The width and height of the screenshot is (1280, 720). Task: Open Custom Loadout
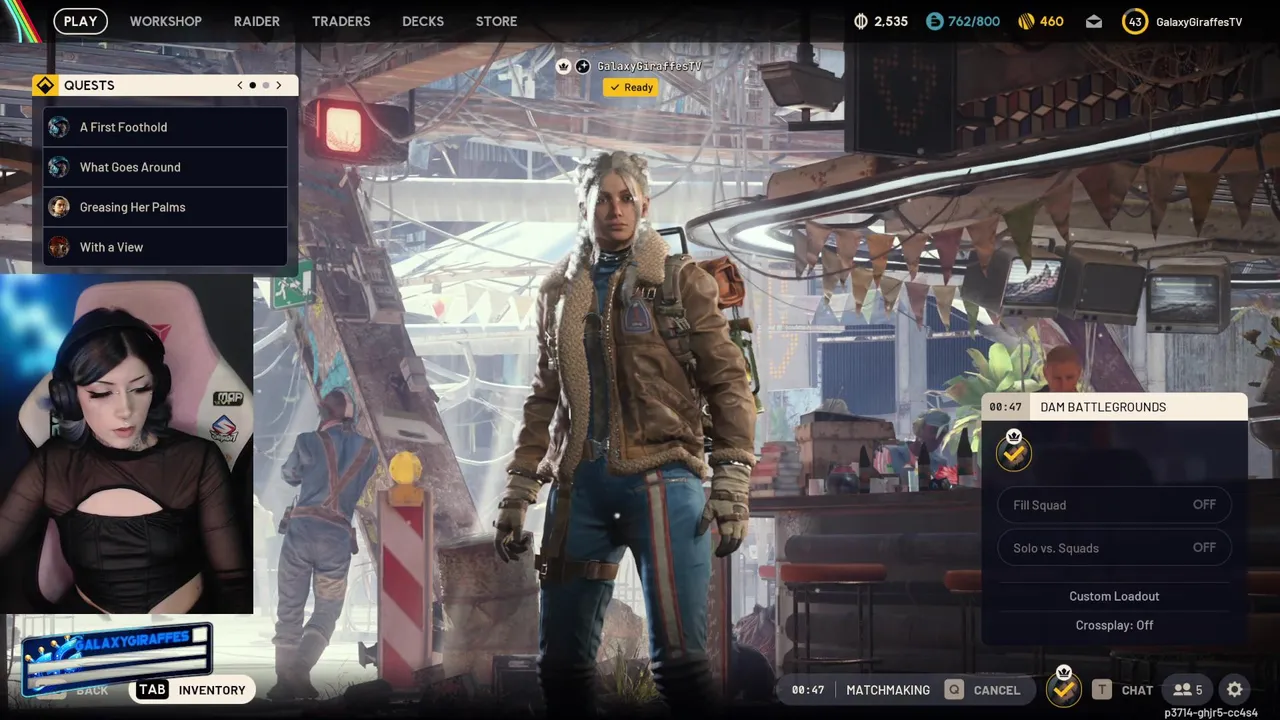pyautogui.click(x=1114, y=596)
